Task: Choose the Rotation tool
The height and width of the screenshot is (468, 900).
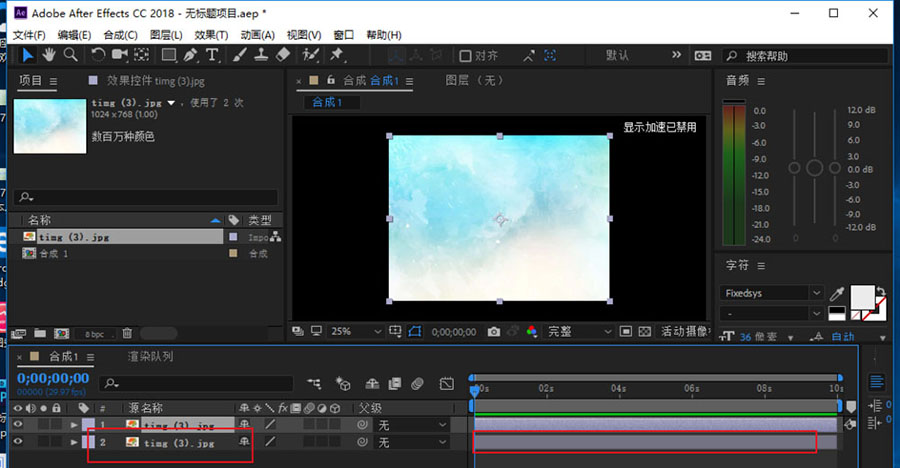Action: click(98, 55)
